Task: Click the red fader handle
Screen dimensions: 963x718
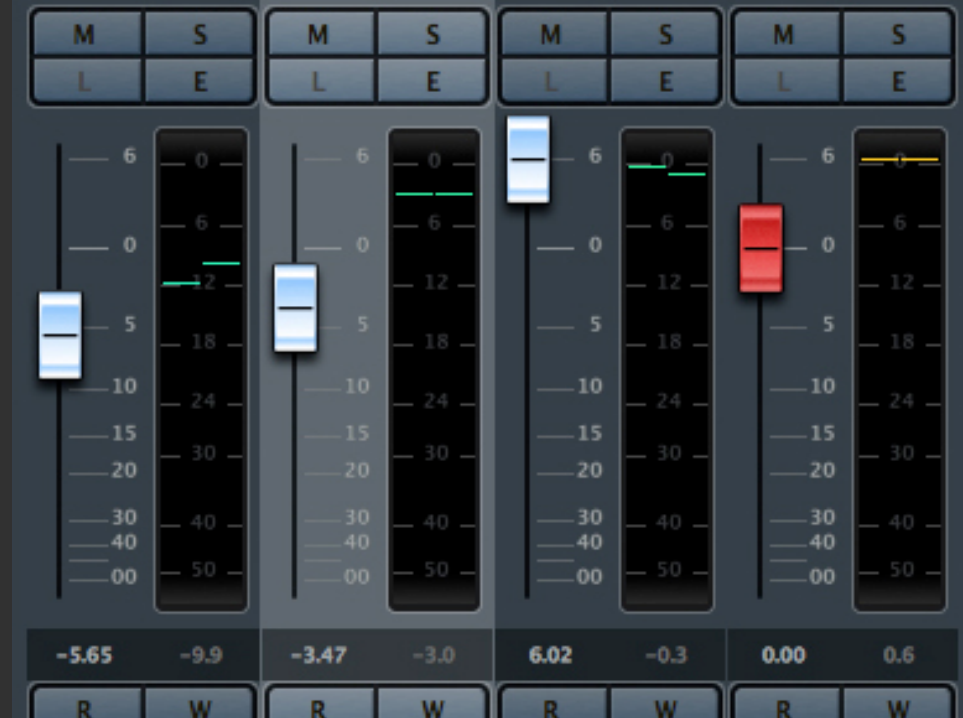Action: pos(761,248)
